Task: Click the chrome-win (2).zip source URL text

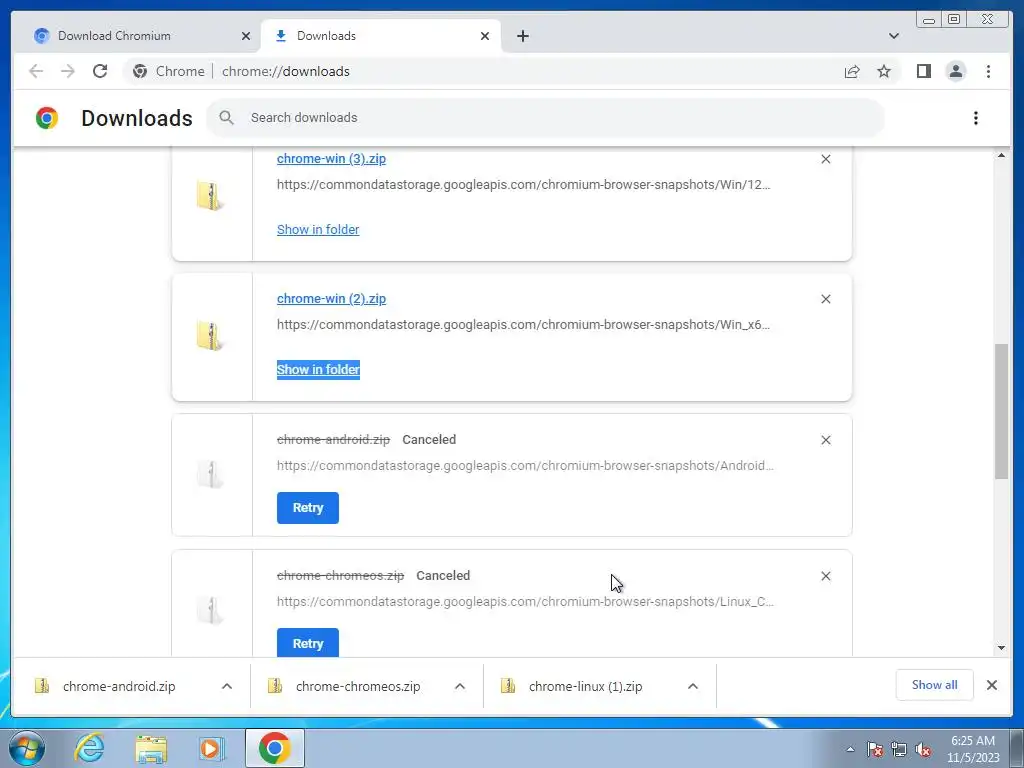Action: [523, 325]
